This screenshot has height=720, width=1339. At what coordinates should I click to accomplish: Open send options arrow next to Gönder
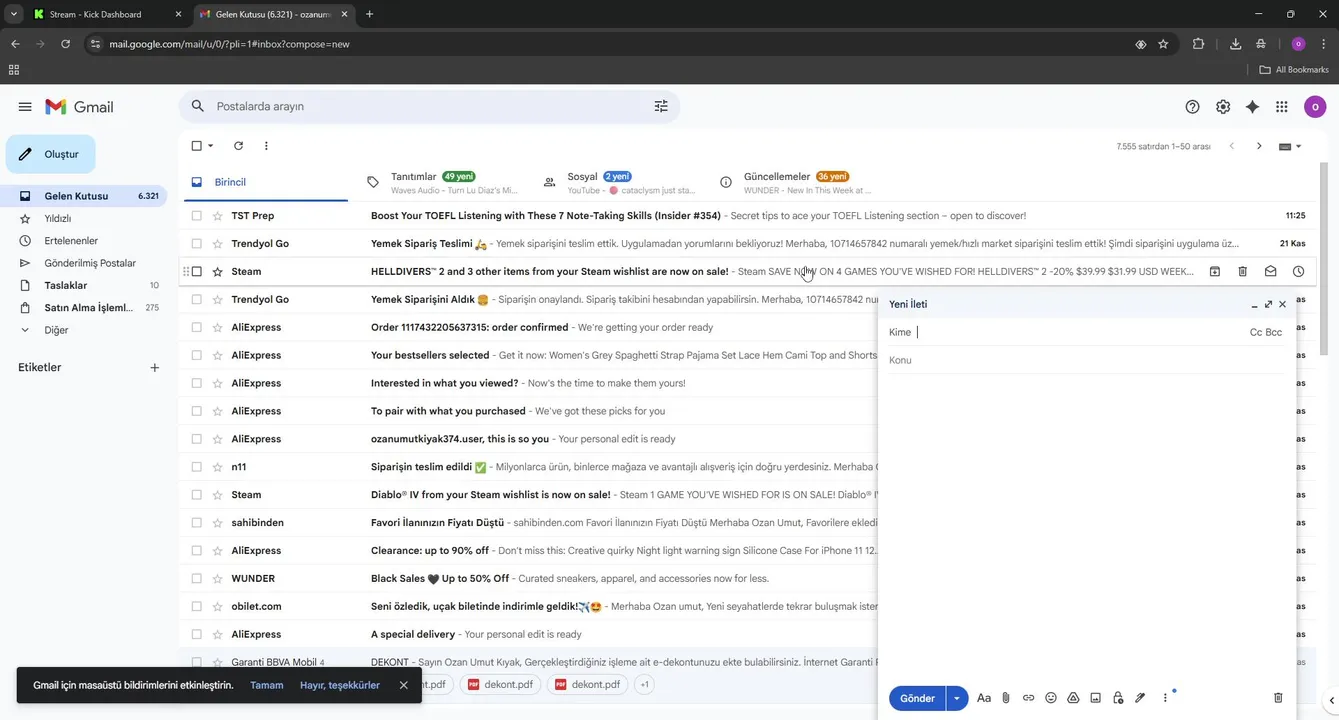[957, 698]
